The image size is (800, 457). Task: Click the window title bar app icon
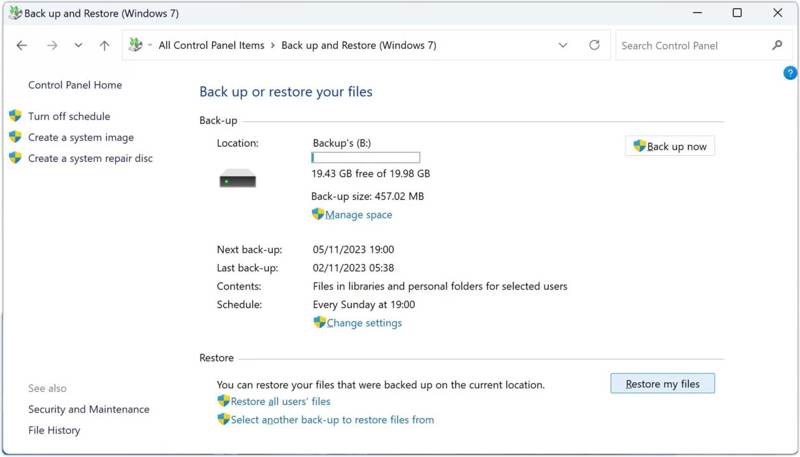click(16, 13)
